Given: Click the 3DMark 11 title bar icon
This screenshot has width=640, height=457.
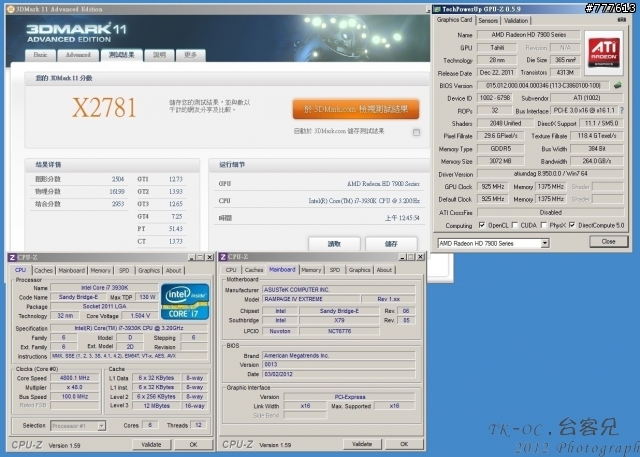Looking at the screenshot, I should click(11, 9).
